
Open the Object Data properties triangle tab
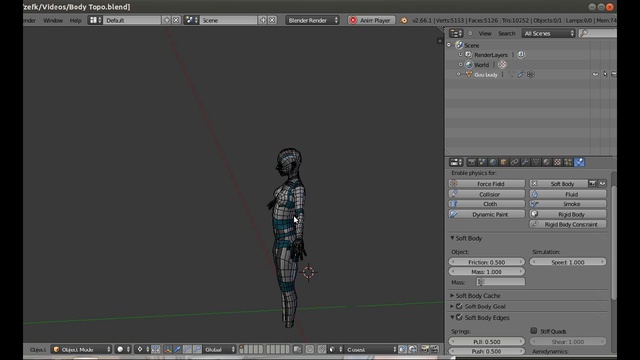click(536, 162)
